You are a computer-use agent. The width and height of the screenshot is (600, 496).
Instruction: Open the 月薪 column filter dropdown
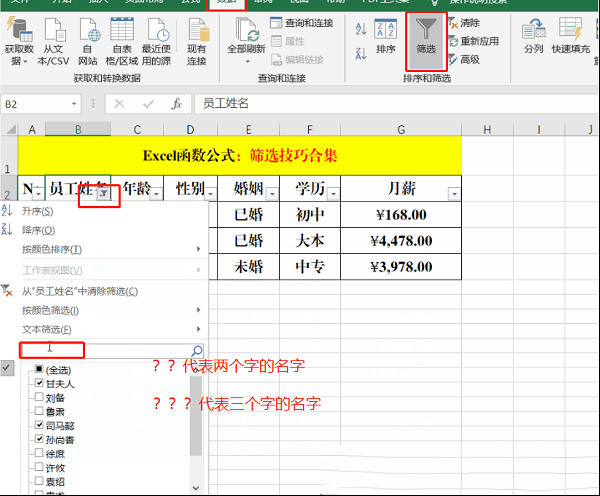click(x=454, y=194)
